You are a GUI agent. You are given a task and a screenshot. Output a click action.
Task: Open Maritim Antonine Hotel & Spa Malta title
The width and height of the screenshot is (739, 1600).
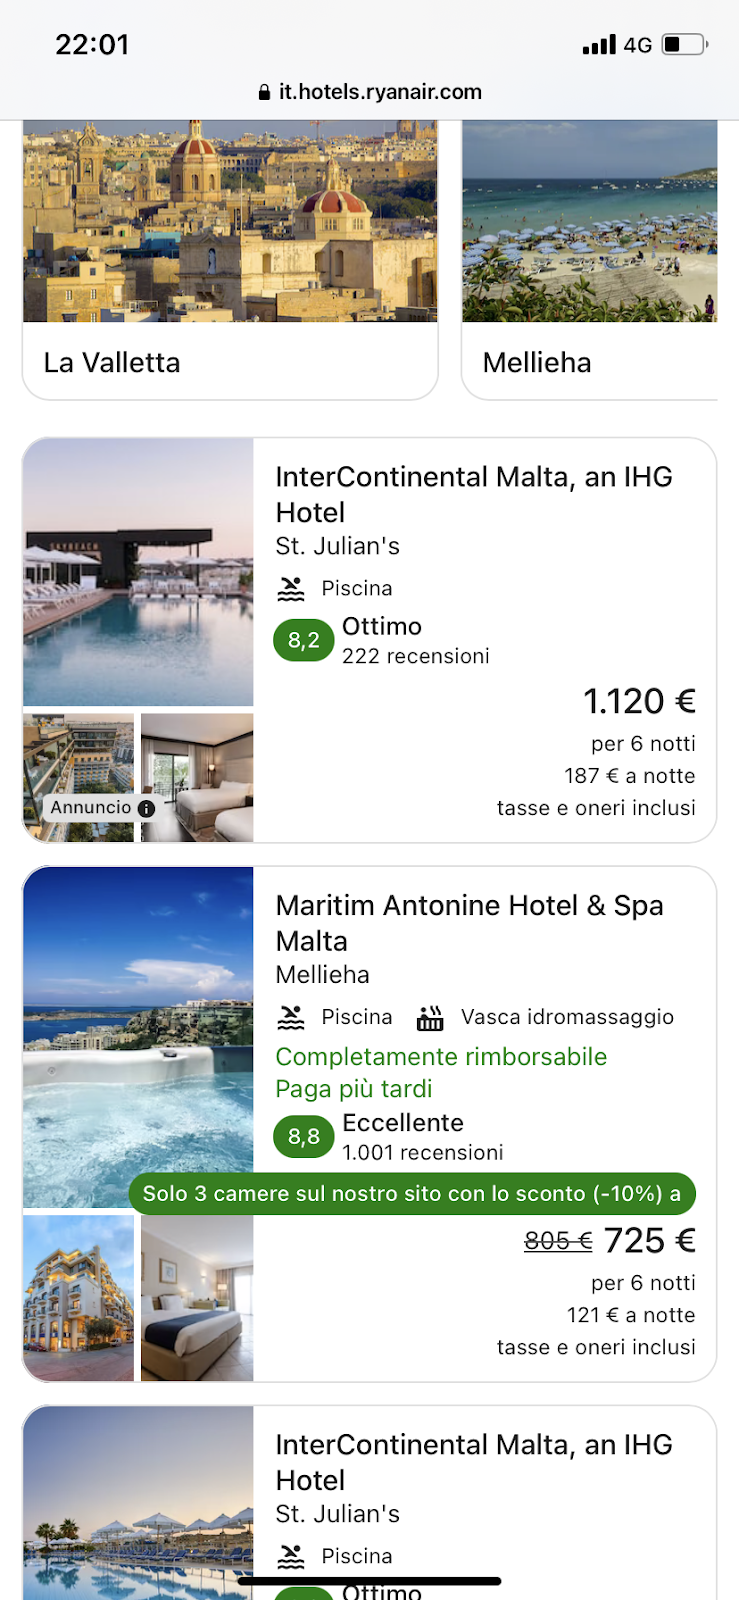point(469,923)
